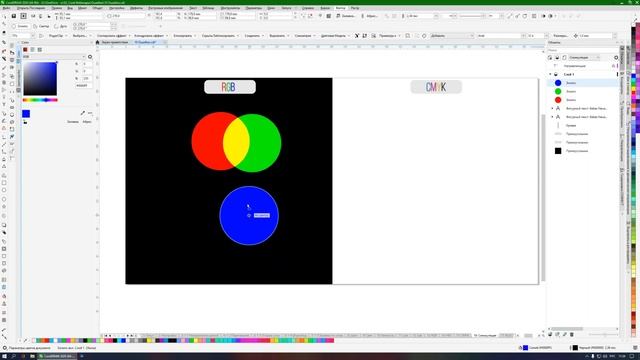Click the Абрис button in Color docker
The image size is (640, 360).
[x=87, y=122]
